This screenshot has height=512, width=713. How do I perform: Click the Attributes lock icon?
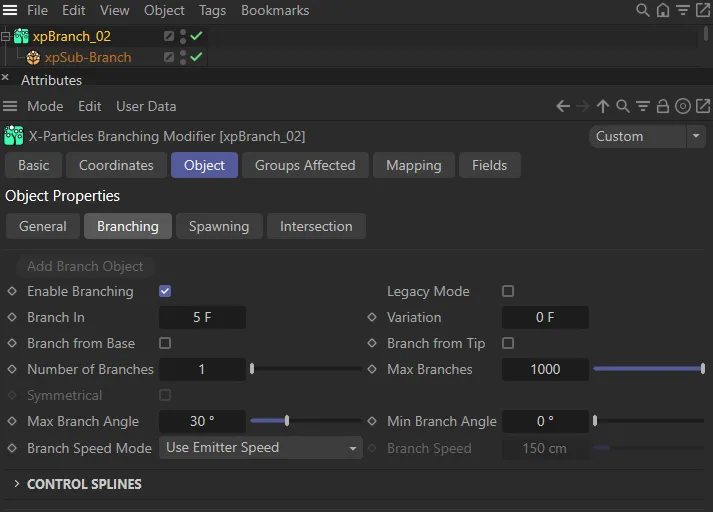pyautogui.click(x=663, y=106)
